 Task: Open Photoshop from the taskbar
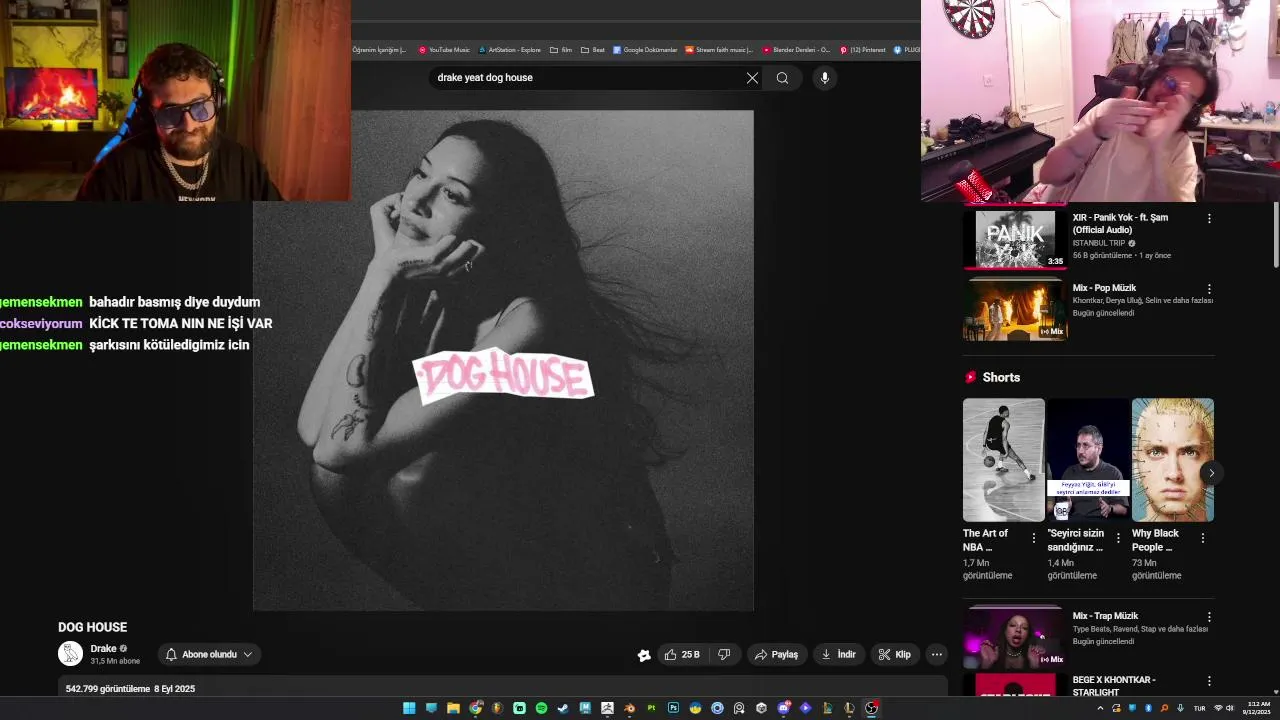tap(673, 708)
